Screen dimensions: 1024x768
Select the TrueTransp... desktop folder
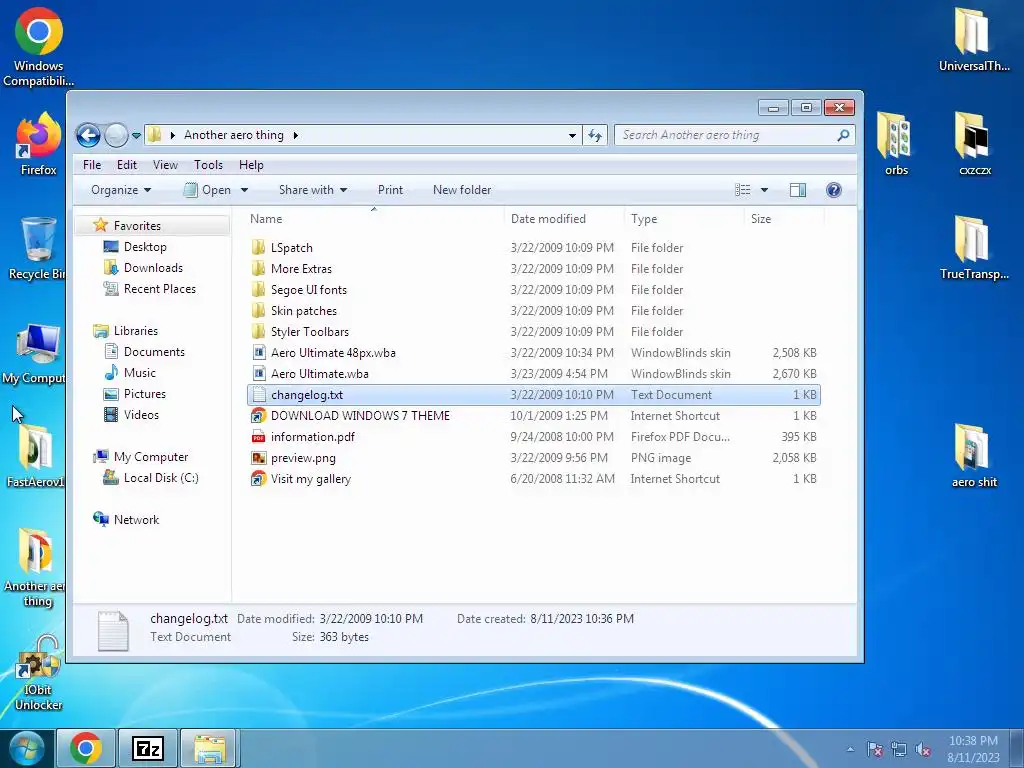[974, 248]
